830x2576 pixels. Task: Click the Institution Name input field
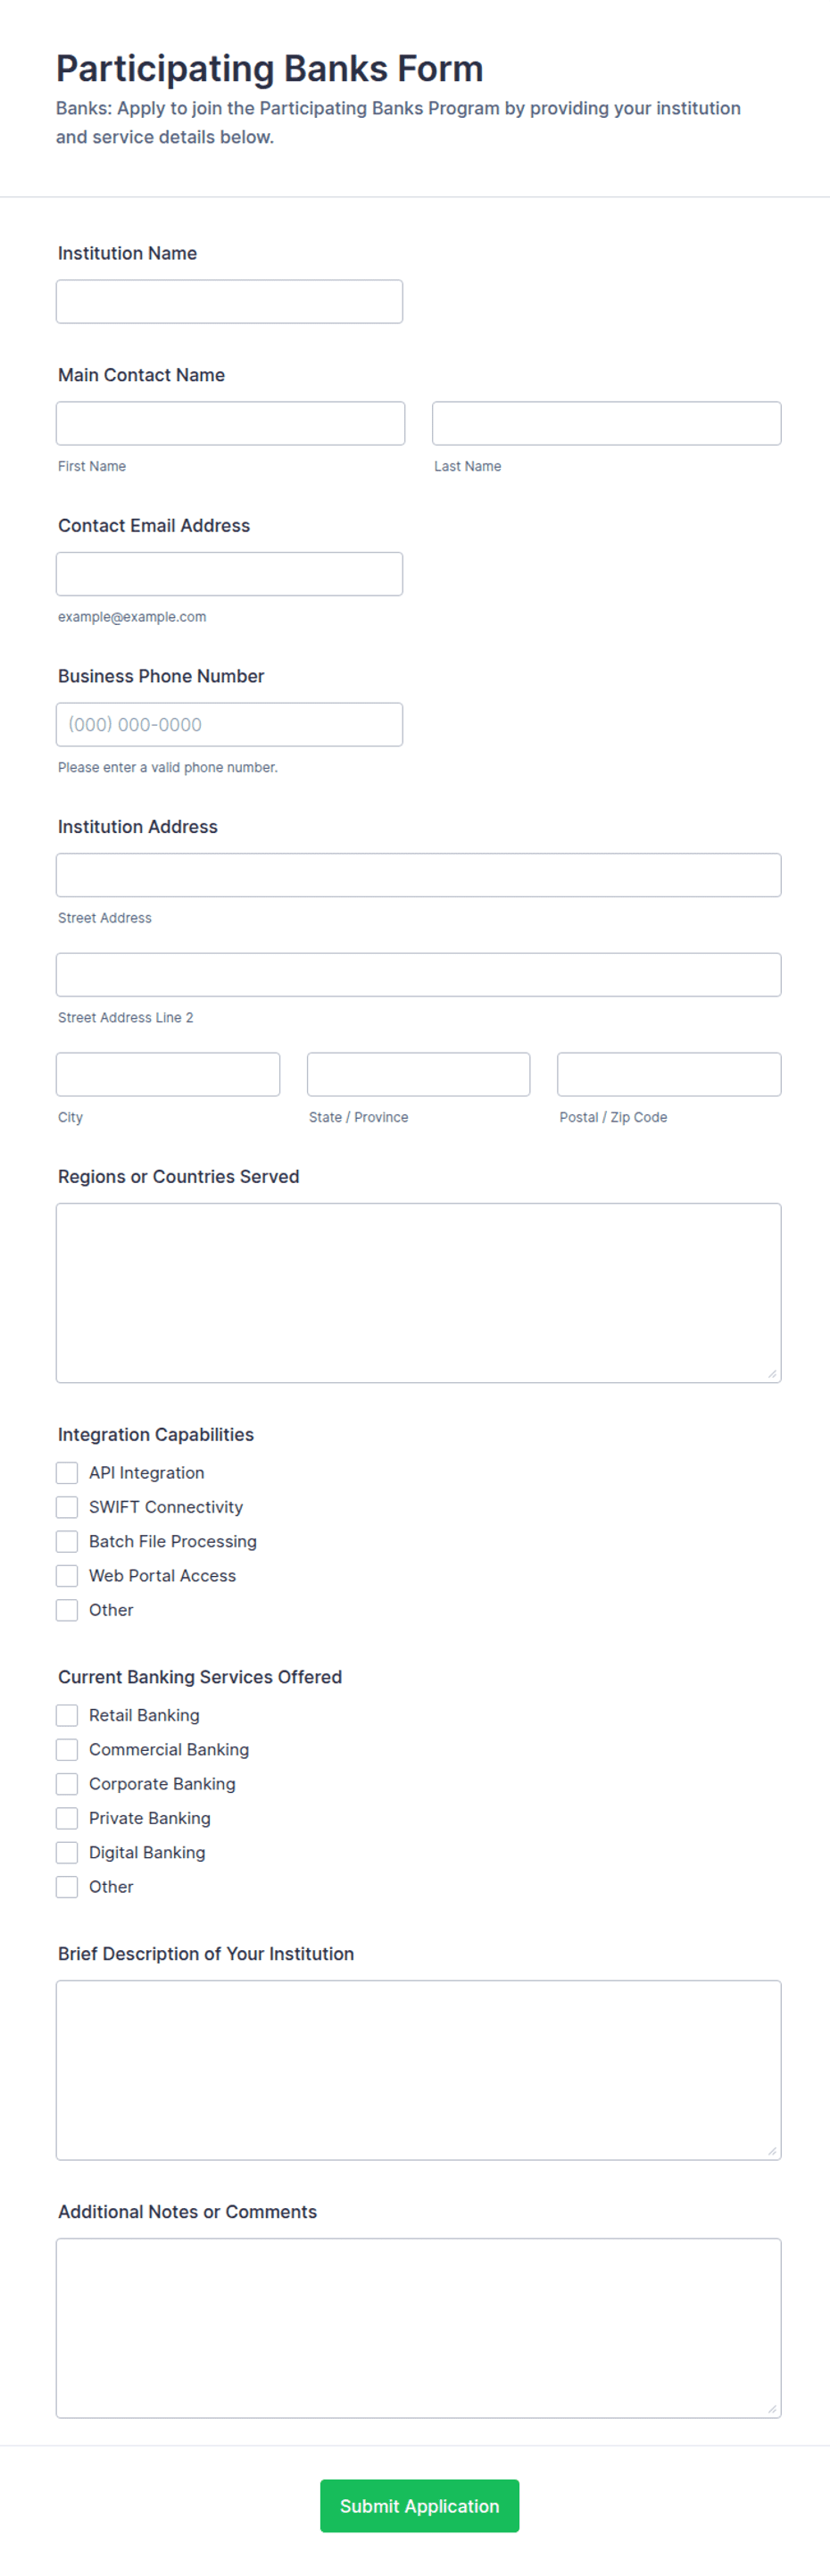(x=229, y=301)
